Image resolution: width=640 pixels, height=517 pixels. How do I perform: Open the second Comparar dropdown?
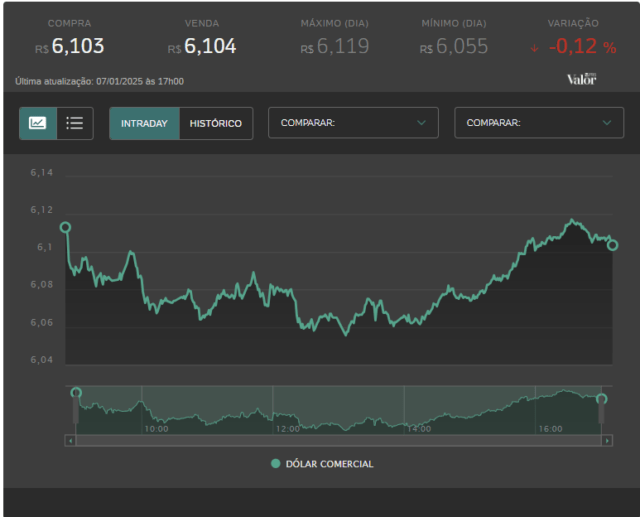pyautogui.click(x=539, y=123)
